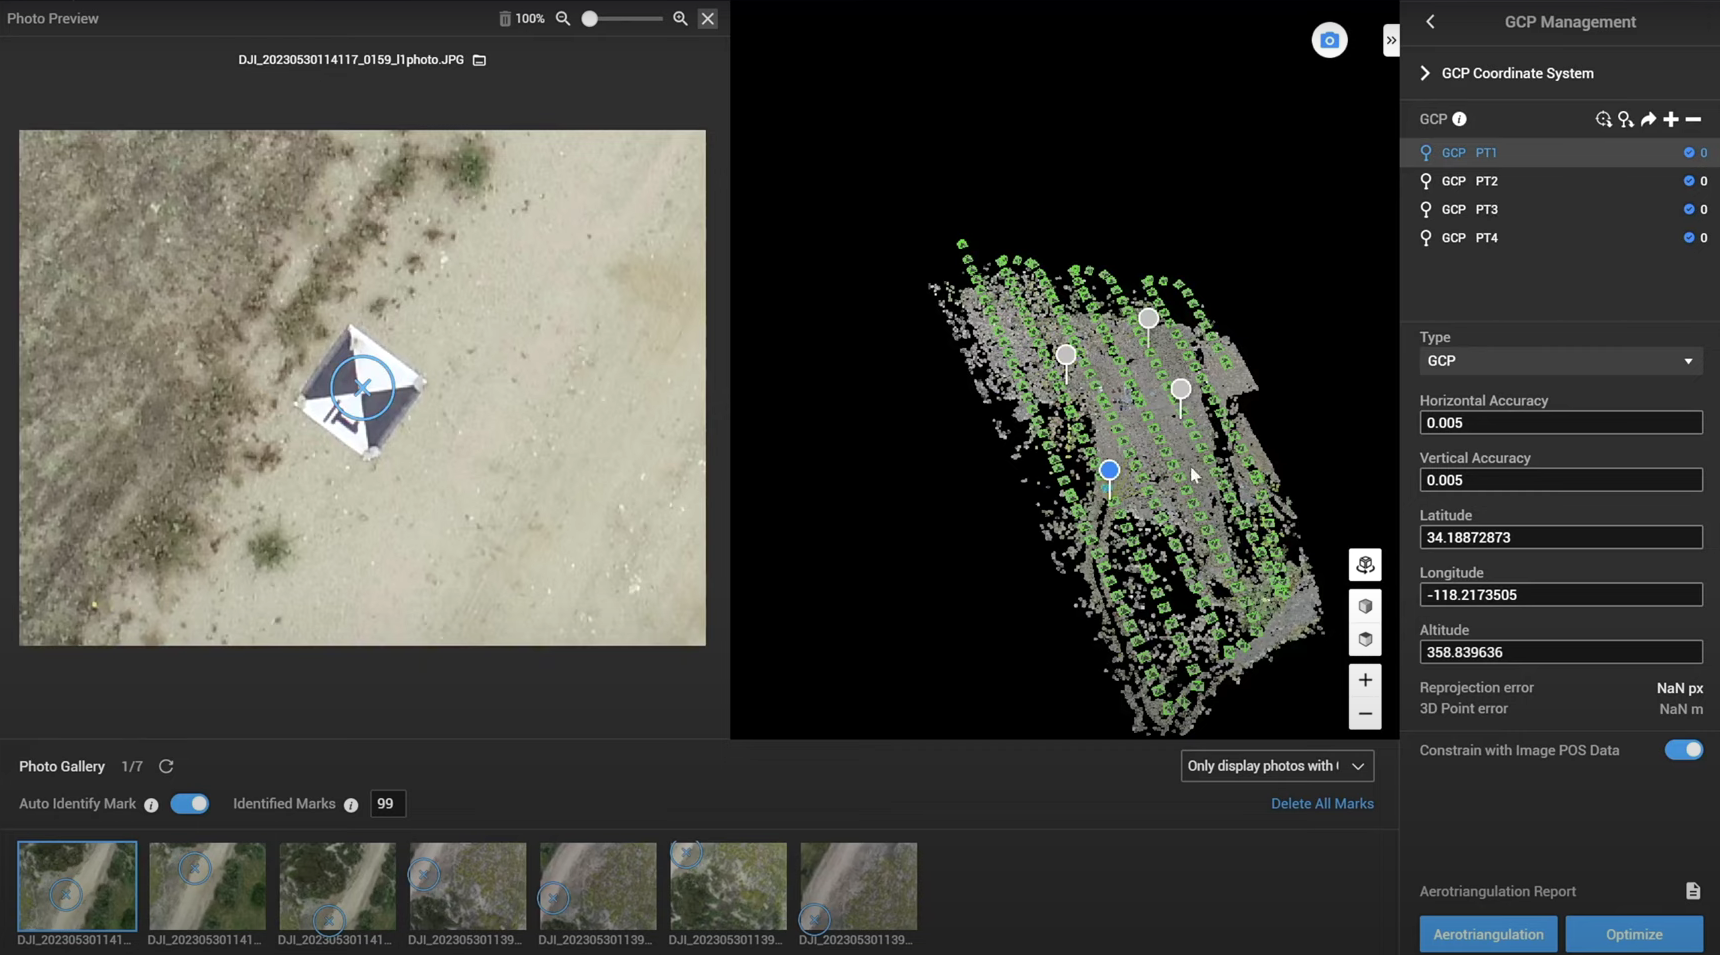
Task: Click the Longitude field with -118.2173505
Action: coord(1561,595)
